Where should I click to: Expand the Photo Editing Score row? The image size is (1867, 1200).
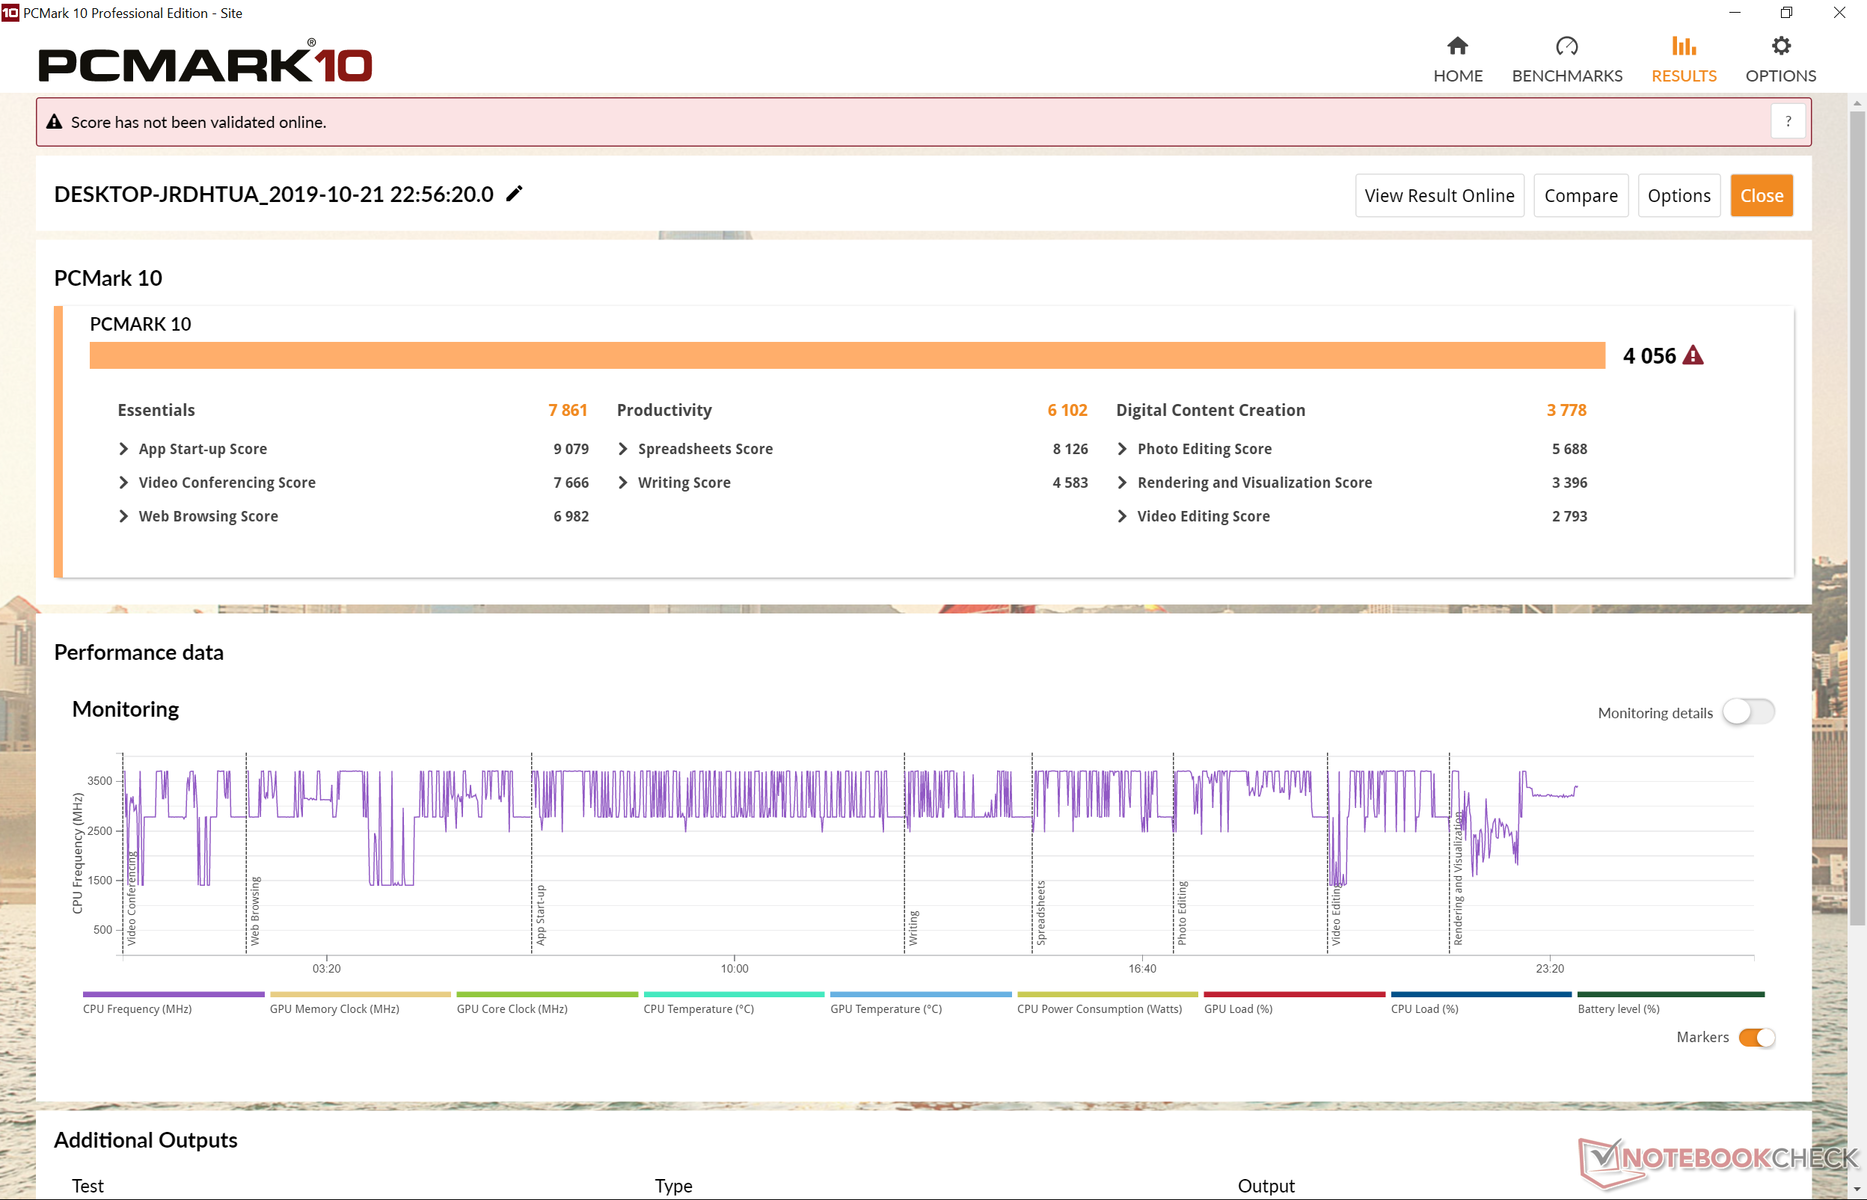pyautogui.click(x=1122, y=449)
